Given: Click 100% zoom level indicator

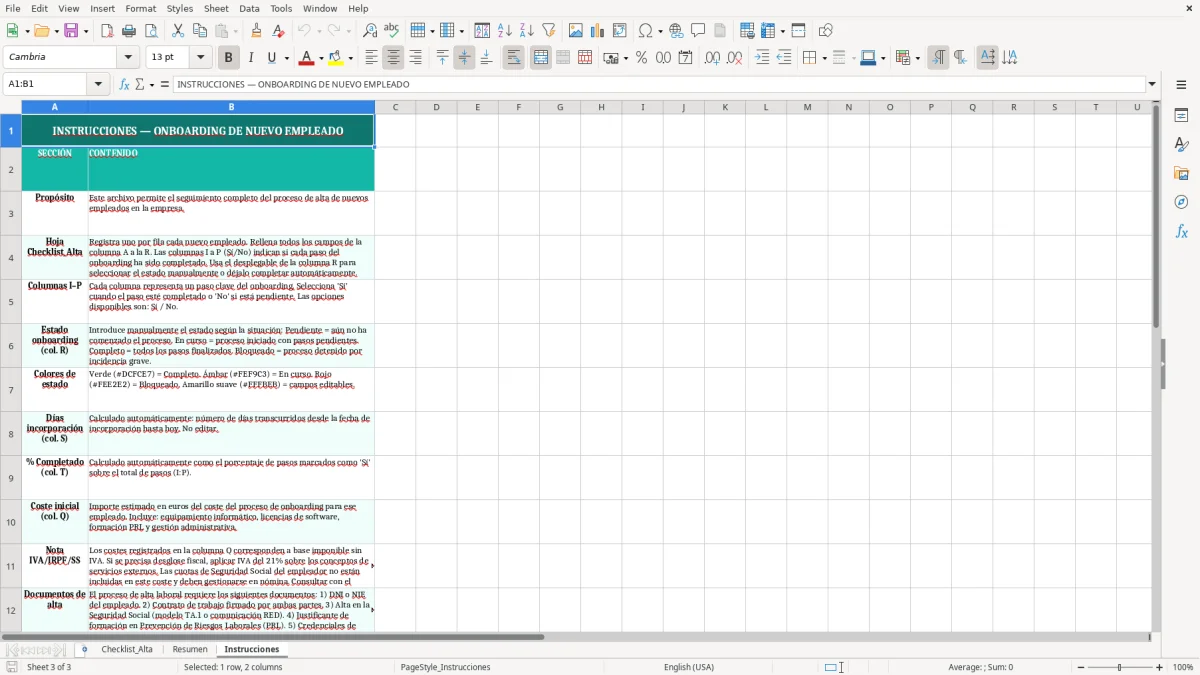Looking at the screenshot, I should [x=1183, y=667].
